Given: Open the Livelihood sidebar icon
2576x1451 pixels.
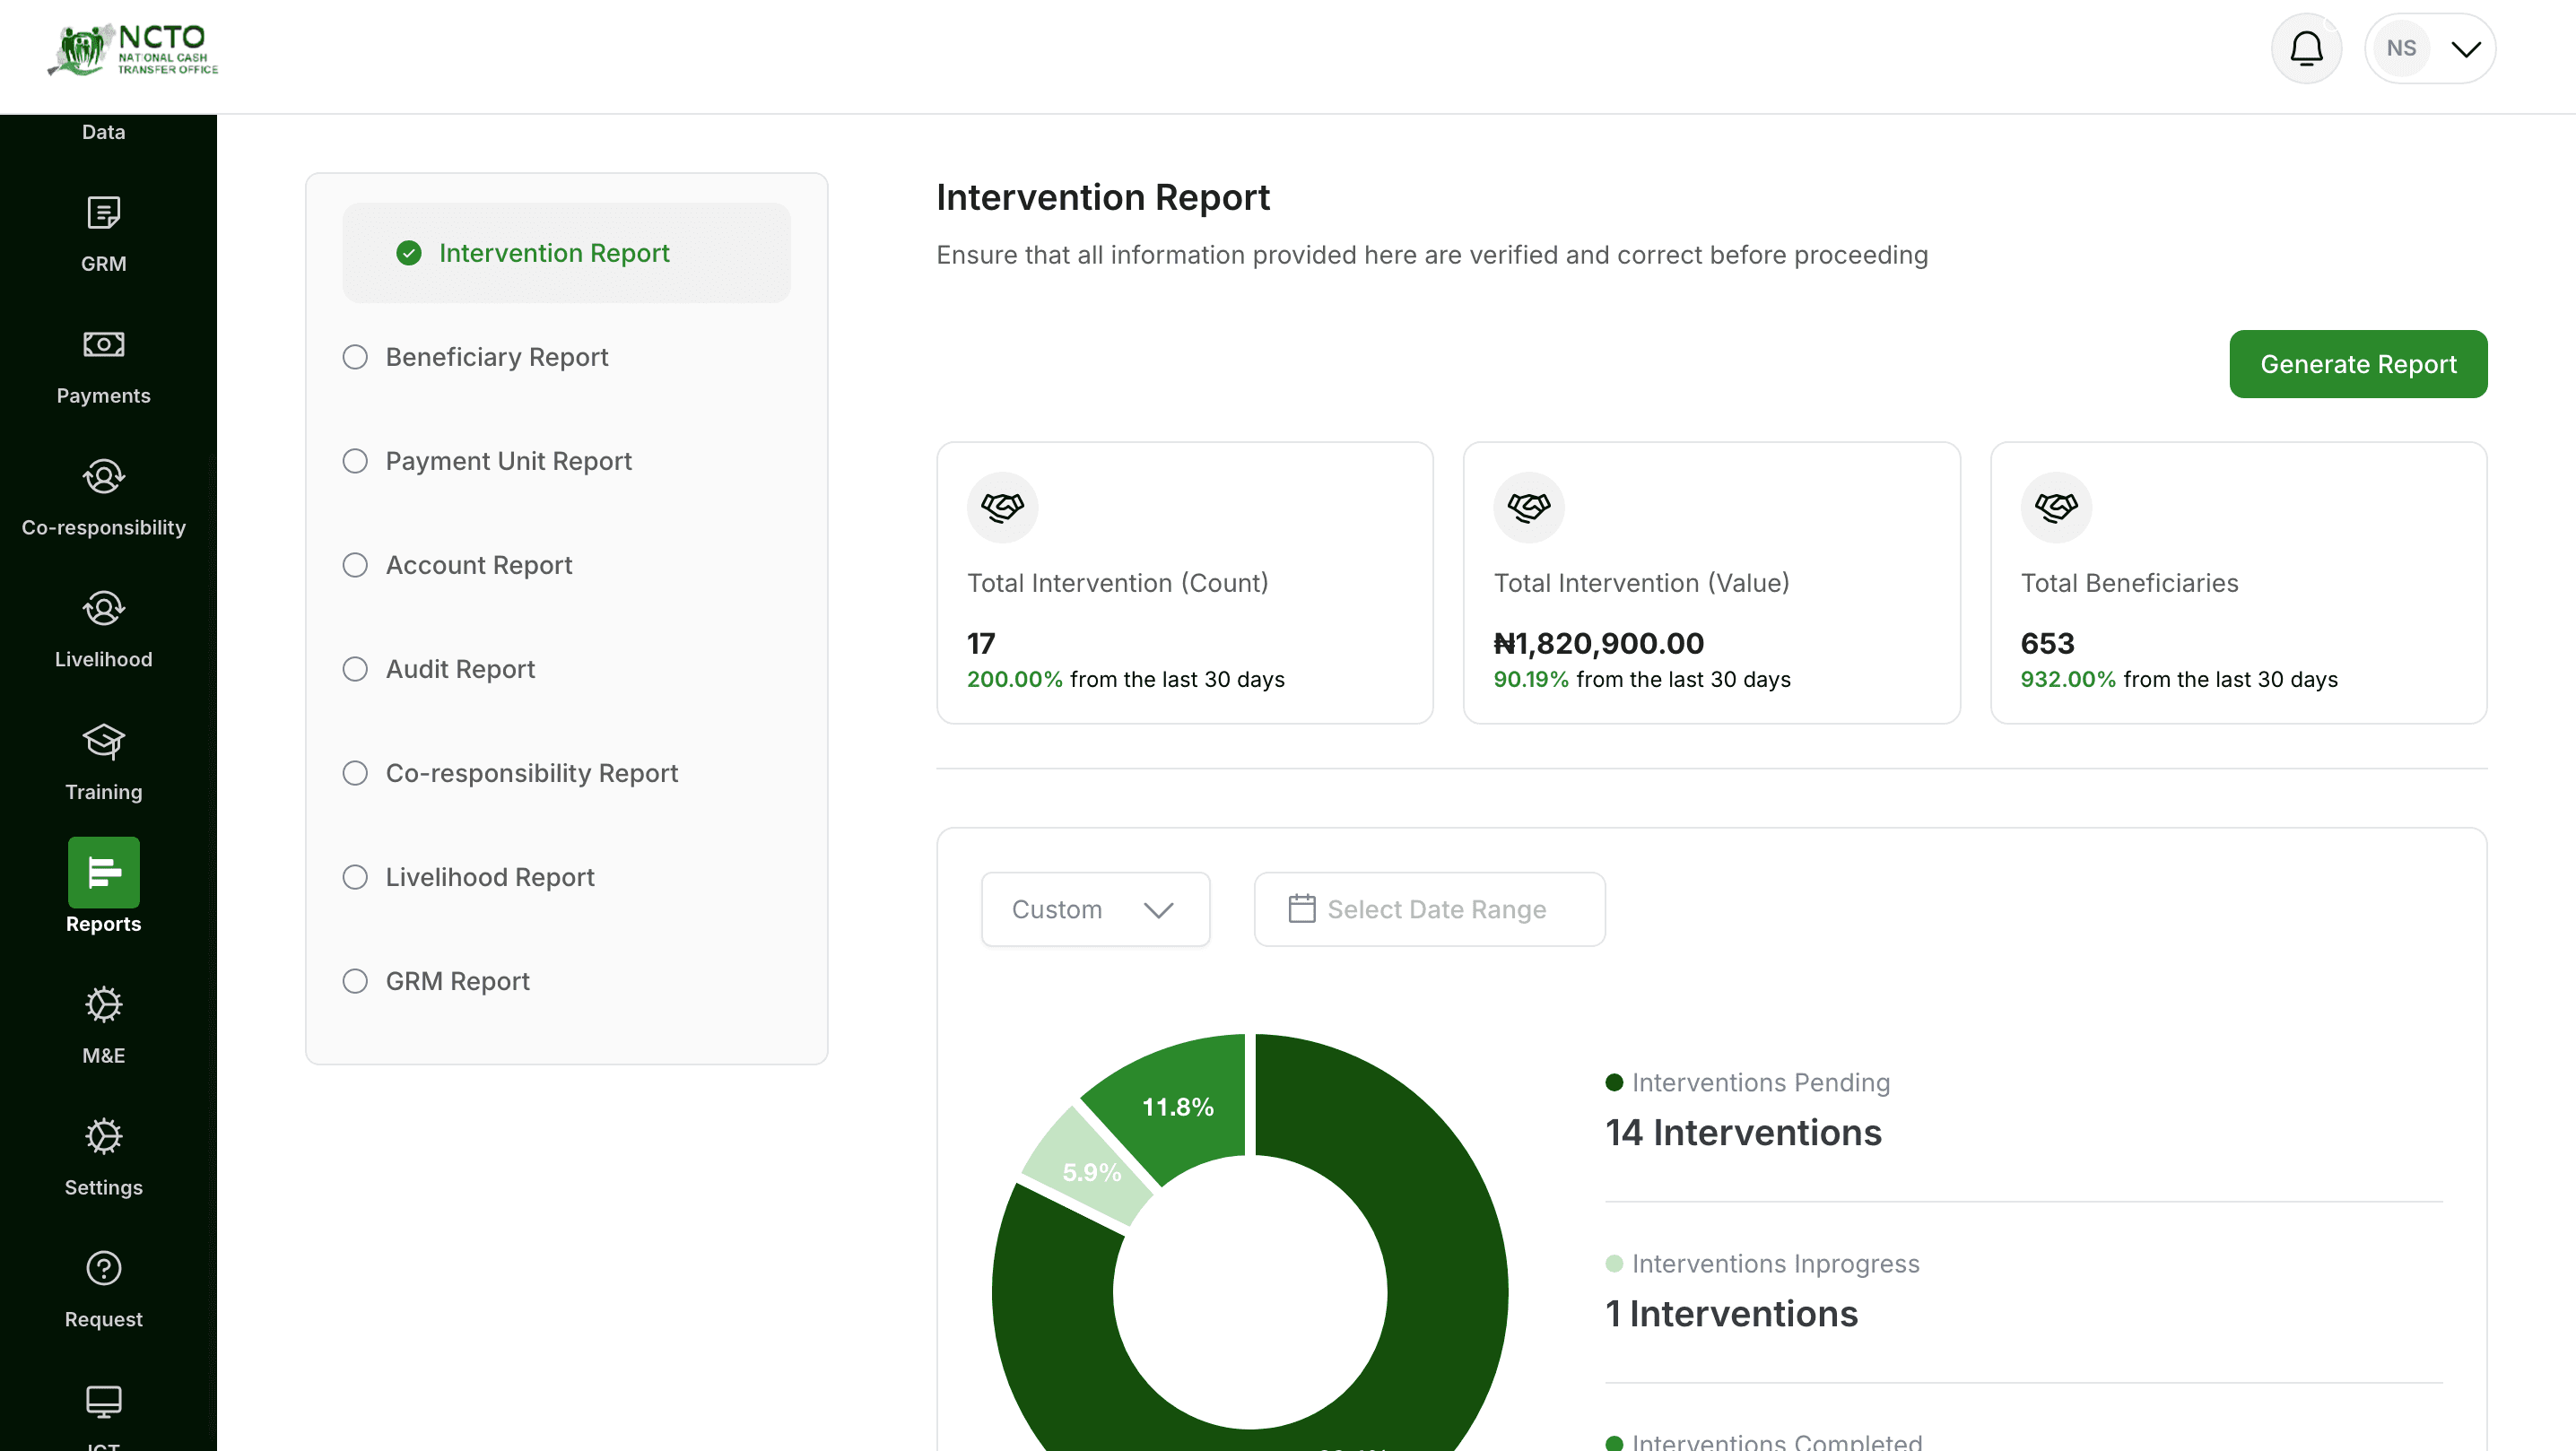Looking at the screenshot, I should (x=103, y=609).
